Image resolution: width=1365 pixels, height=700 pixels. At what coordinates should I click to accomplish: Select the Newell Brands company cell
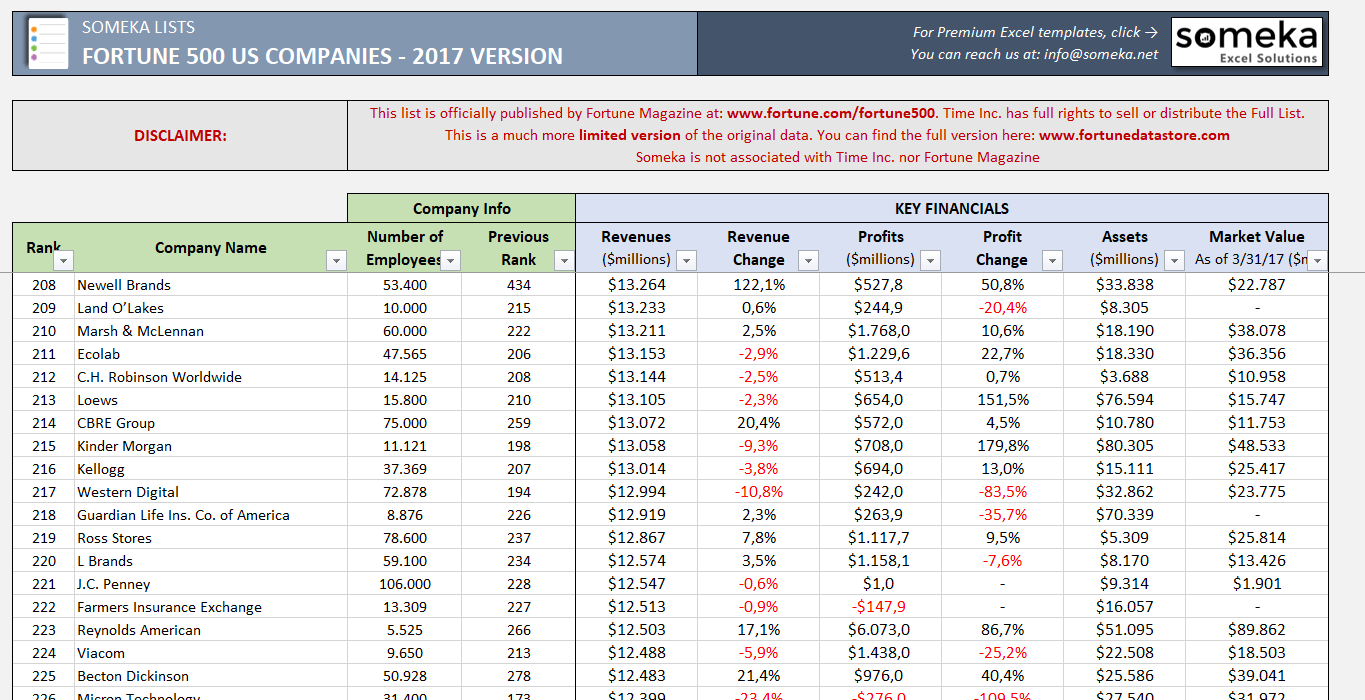211,285
